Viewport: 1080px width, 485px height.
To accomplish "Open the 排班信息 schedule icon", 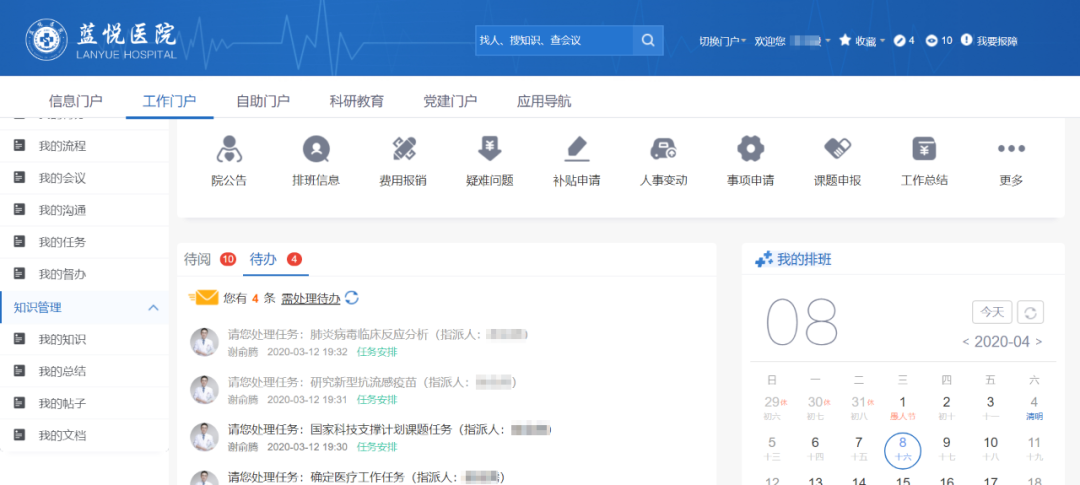I will (x=316, y=150).
